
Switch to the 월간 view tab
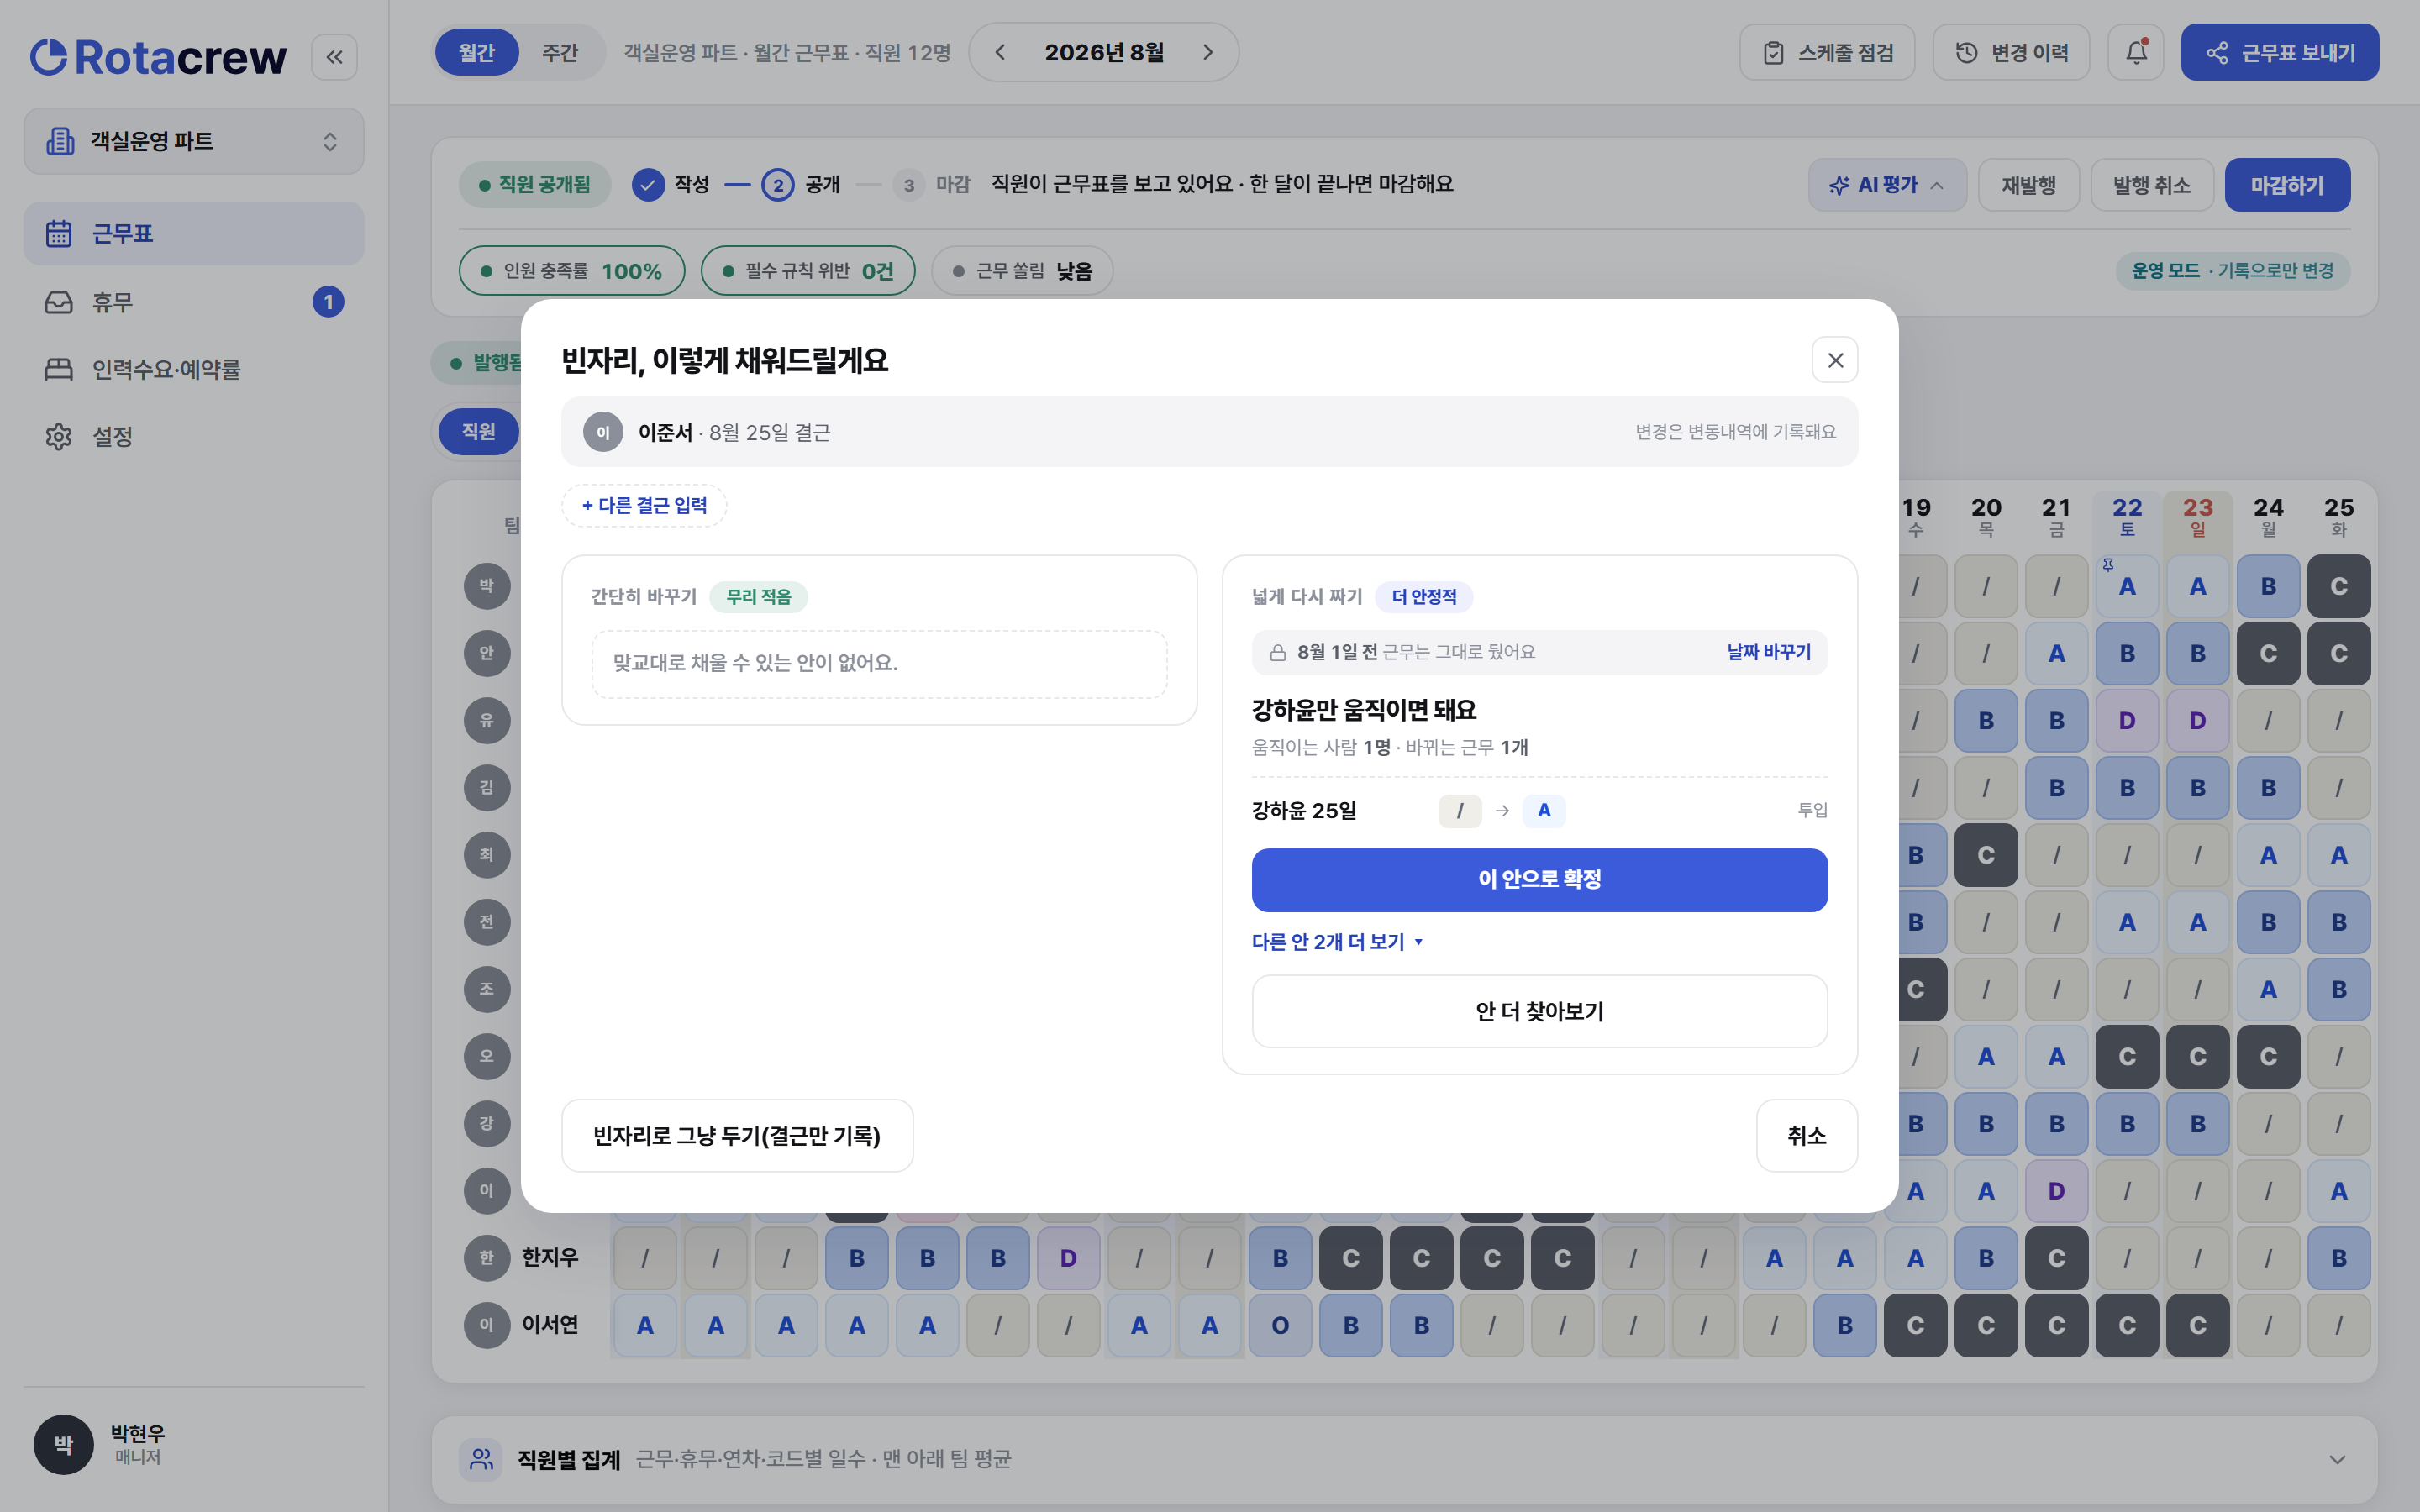point(476,52)
